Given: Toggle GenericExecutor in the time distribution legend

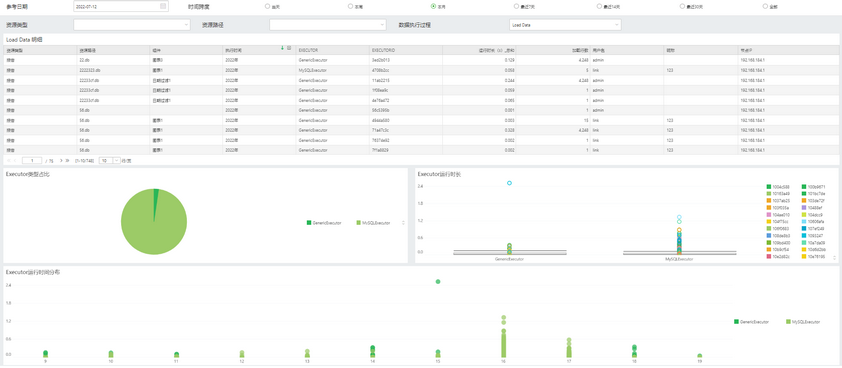Looking at the screenshot, I should tap(751, 322).
